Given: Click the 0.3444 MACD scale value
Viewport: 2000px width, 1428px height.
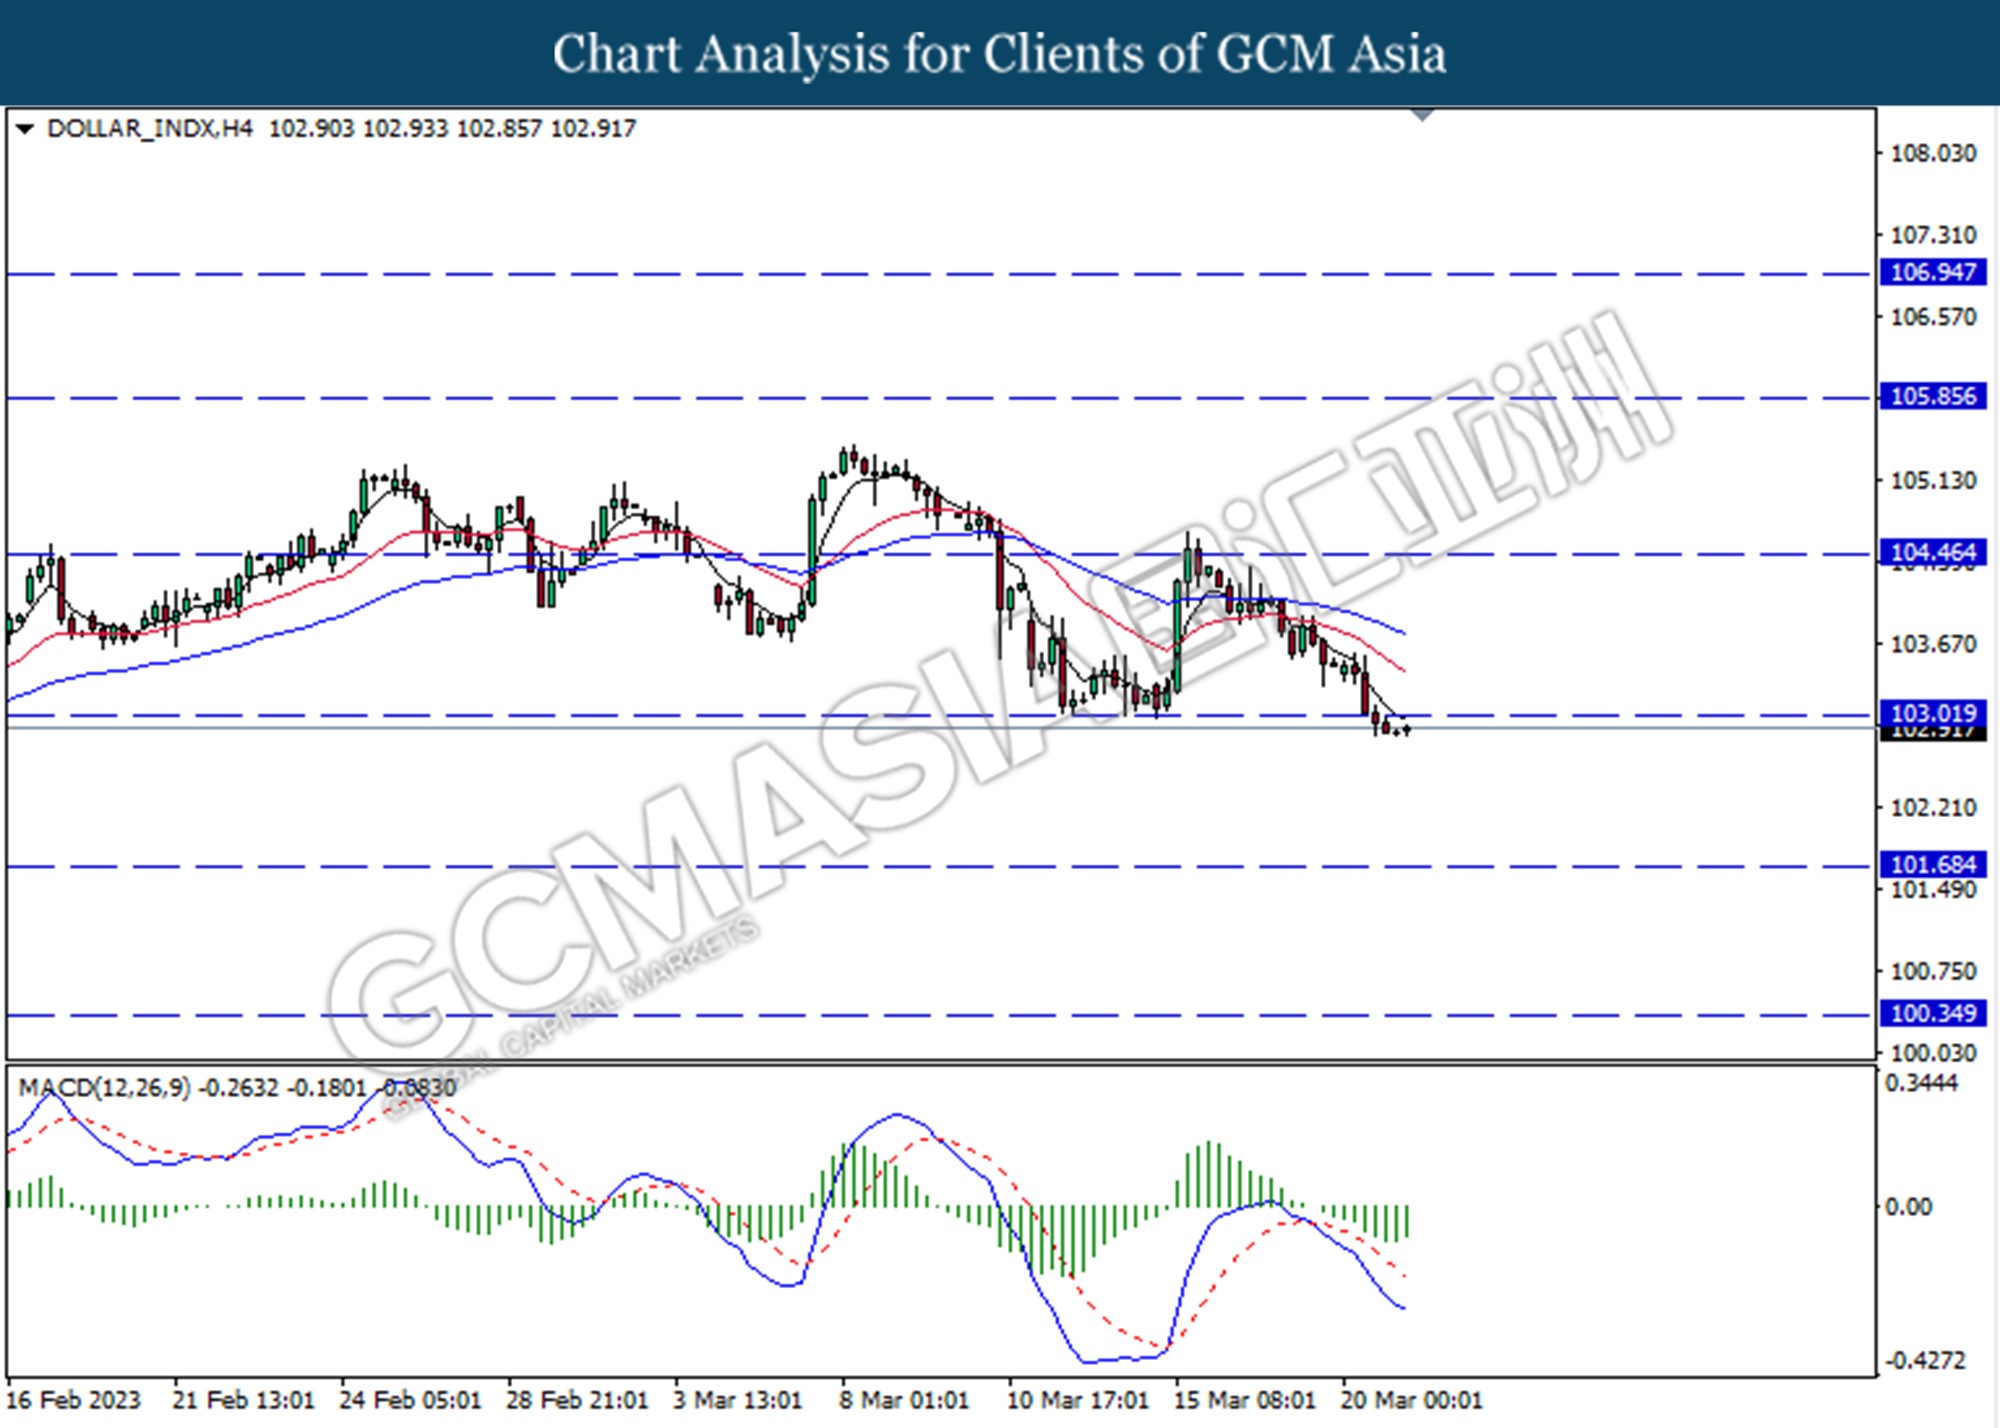Looking at the screenshot, I should [x=1920, y=1083].
